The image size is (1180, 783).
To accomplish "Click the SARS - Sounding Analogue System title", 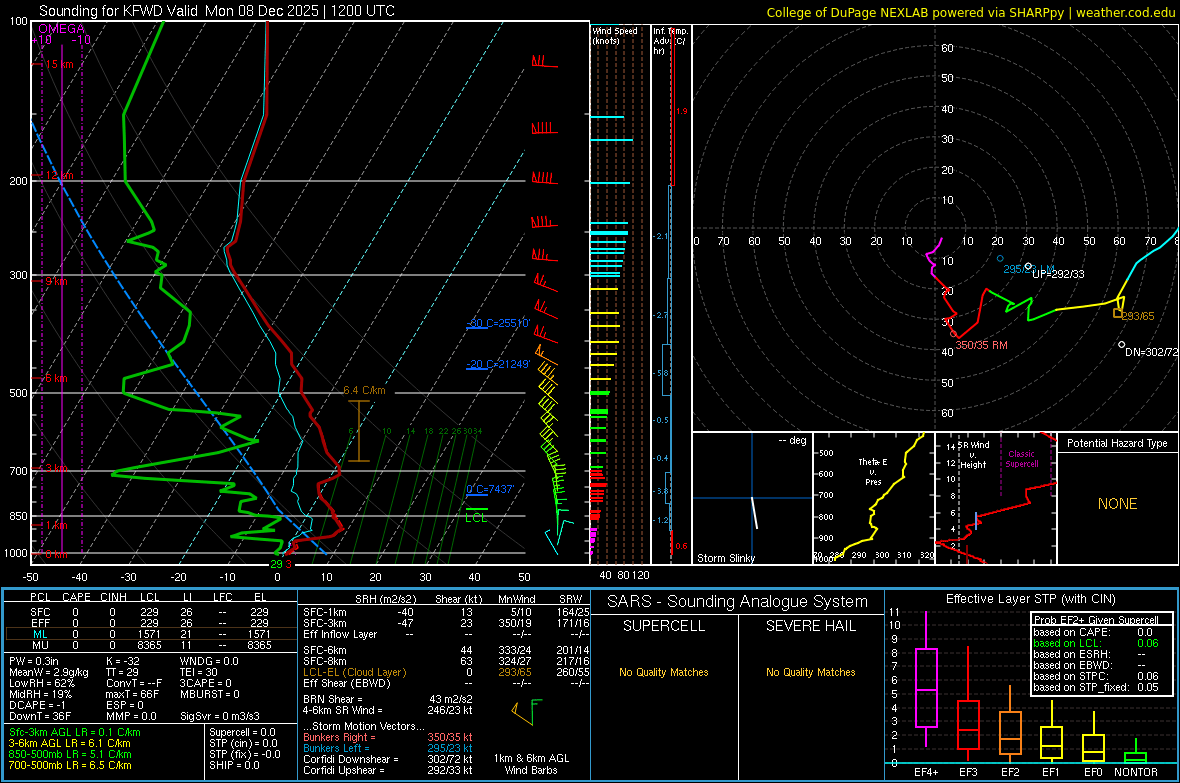I will (x=737, y=602).
